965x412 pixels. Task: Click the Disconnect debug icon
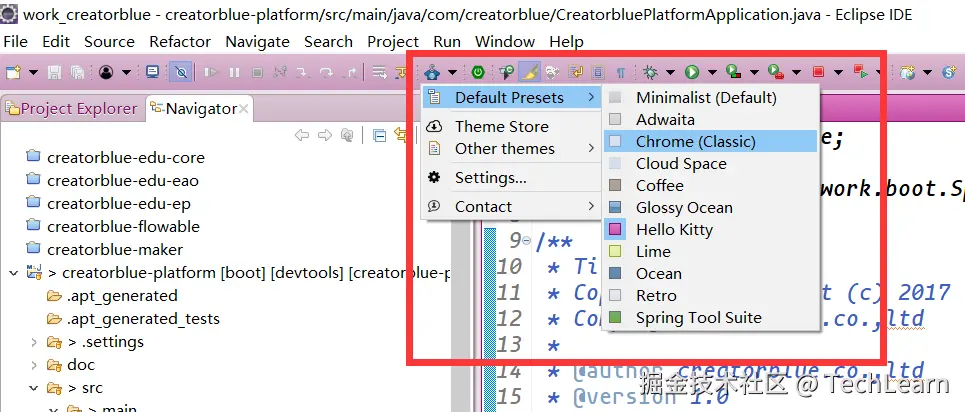click(280, 73)
